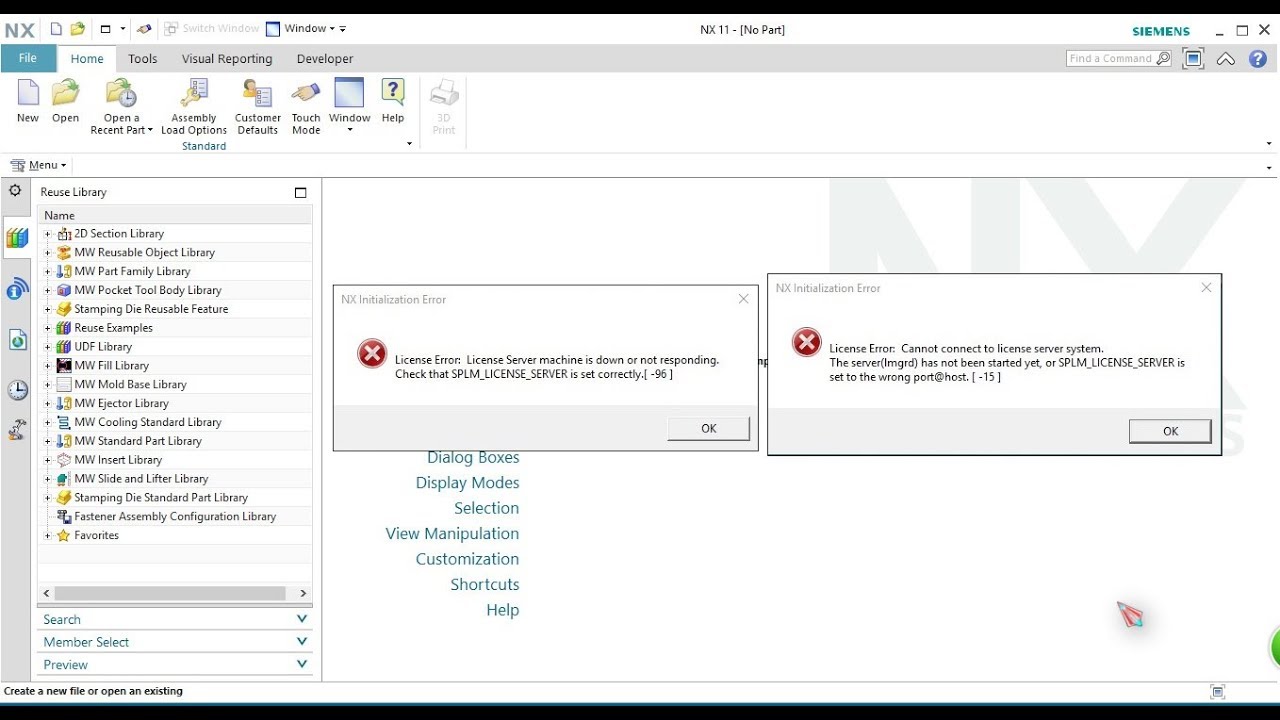Screen dimensions: 1280x720
Task: Open the Menu dropdown
Action: [38, 165]
